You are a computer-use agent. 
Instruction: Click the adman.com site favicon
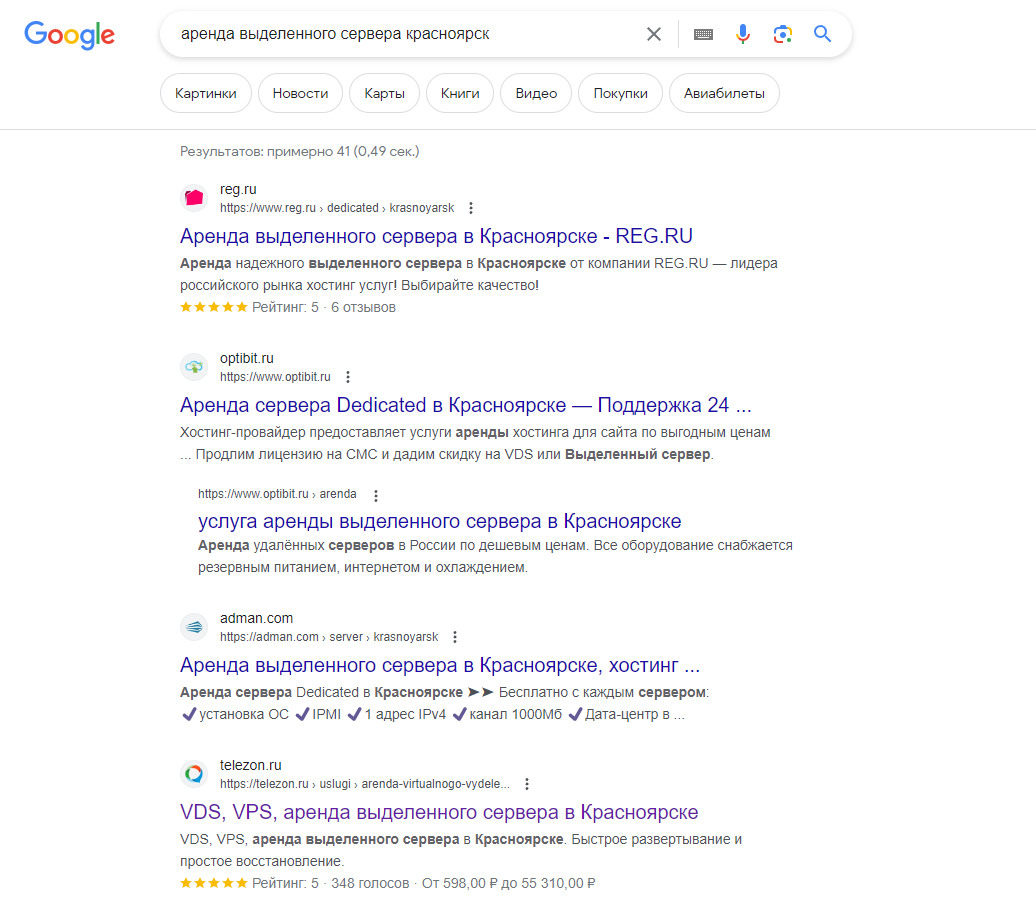click(194, 627)
